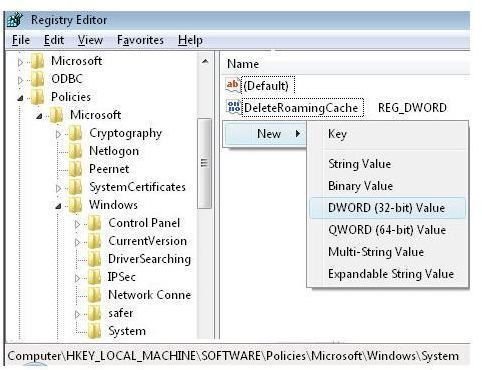This screenshot has height=370, width=482.
Task: Collapse the Policies key
Action: (x=21, y=98)
